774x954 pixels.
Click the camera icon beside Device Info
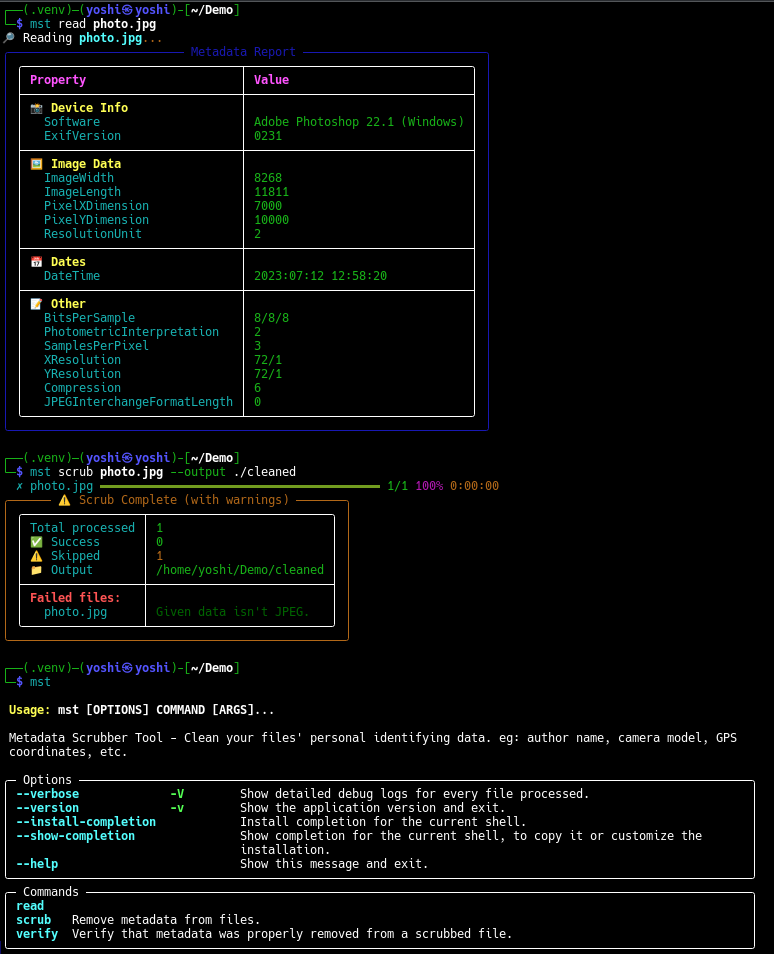37,108
